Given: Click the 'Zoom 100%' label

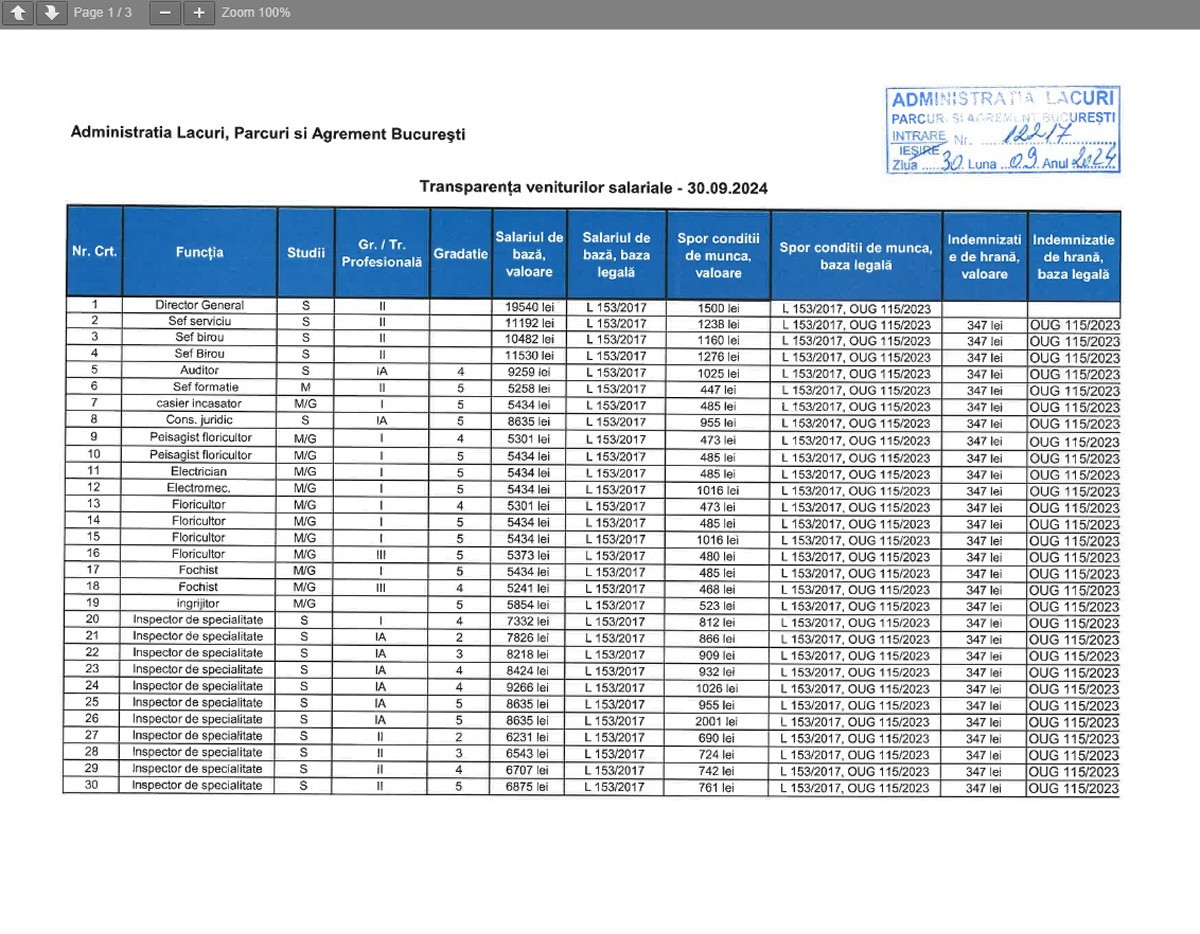Looking at the screenshot, I should (256, 13).
